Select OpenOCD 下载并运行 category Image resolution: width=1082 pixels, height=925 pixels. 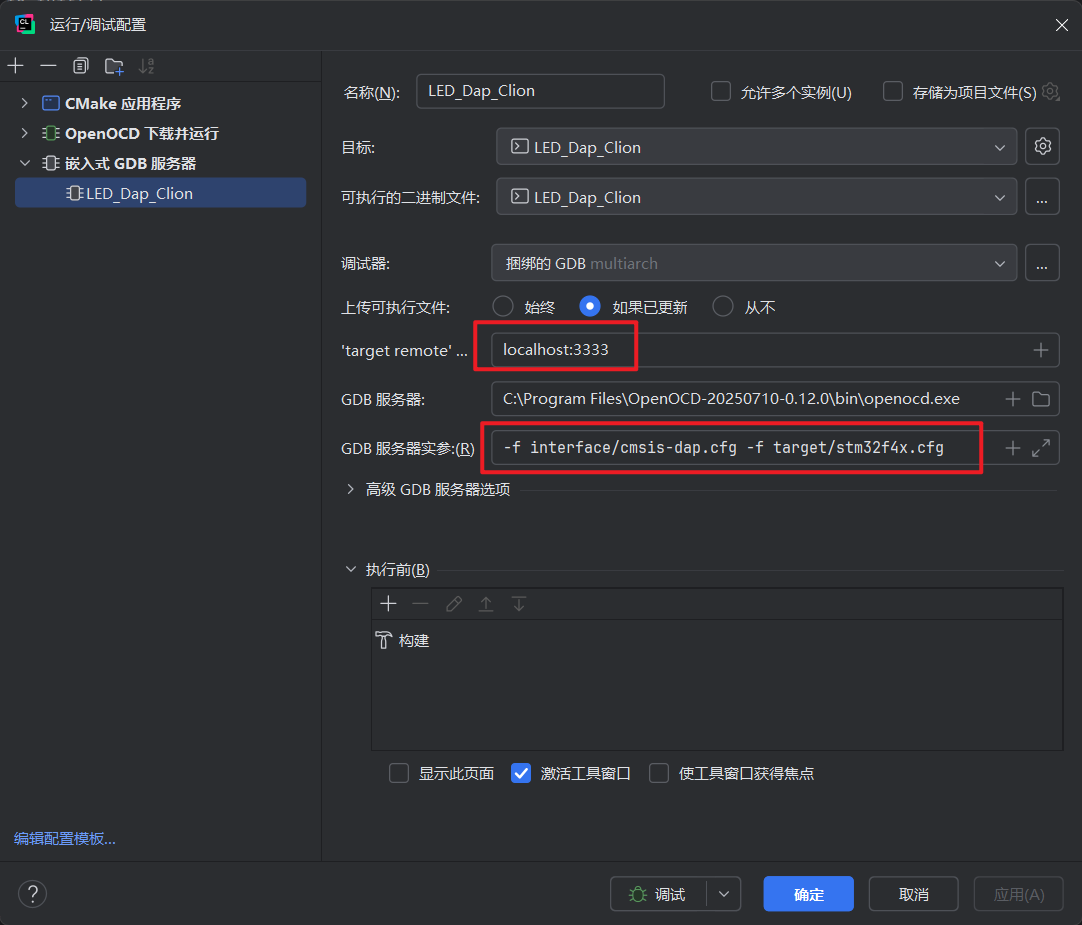pyautogui.click(x=141, y=133)
